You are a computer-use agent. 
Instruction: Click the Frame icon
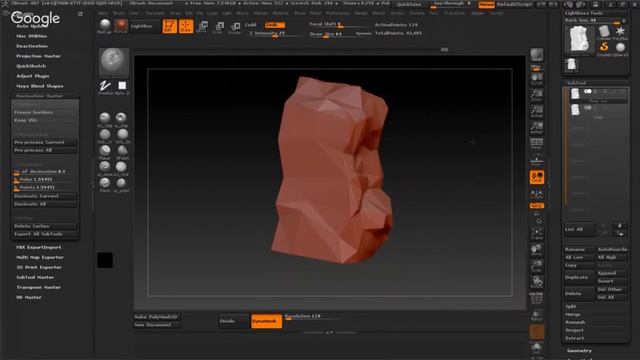[537, 233]
